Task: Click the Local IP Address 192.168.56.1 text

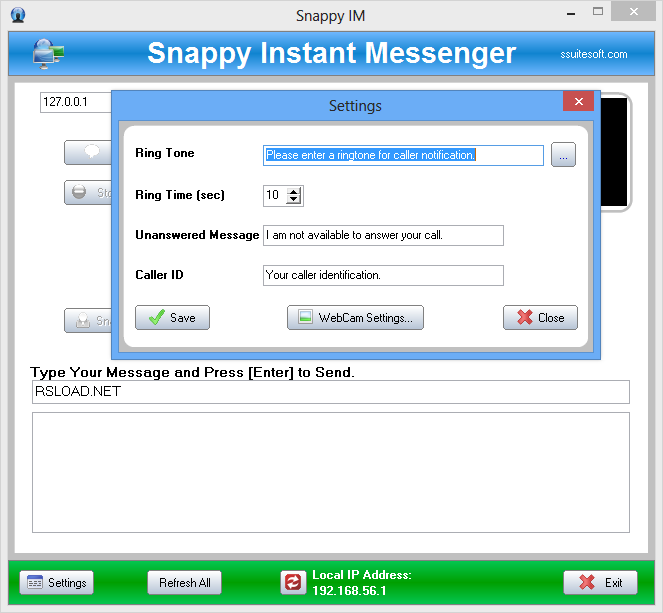Action: click(x=362, y=583)
